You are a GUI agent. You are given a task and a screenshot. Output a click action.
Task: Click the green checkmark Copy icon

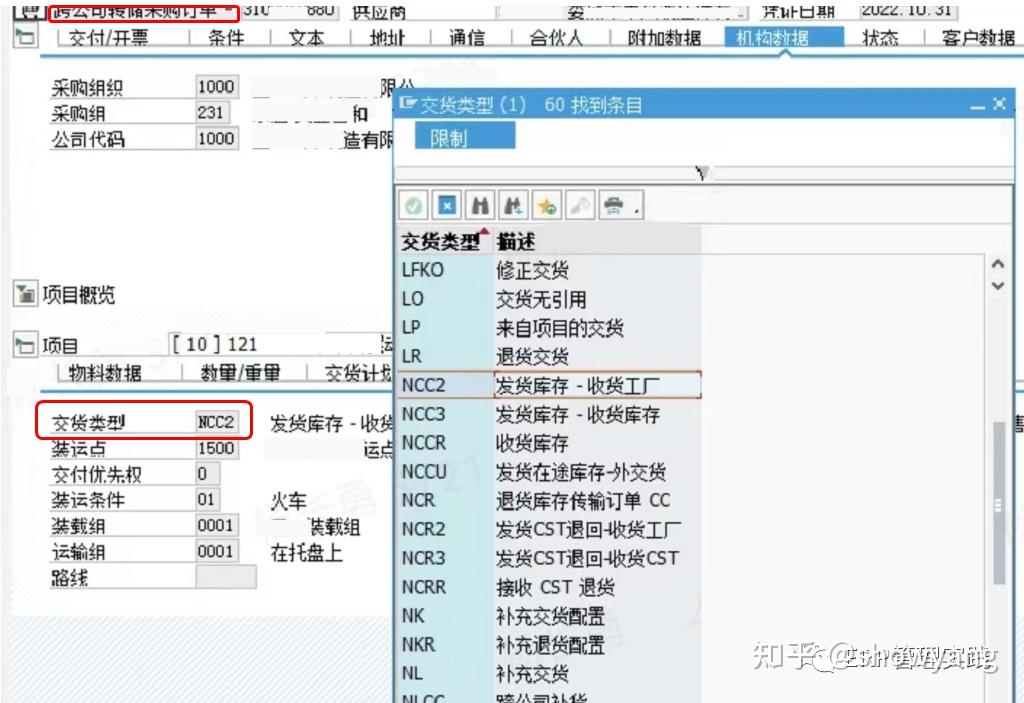point(413,207)
